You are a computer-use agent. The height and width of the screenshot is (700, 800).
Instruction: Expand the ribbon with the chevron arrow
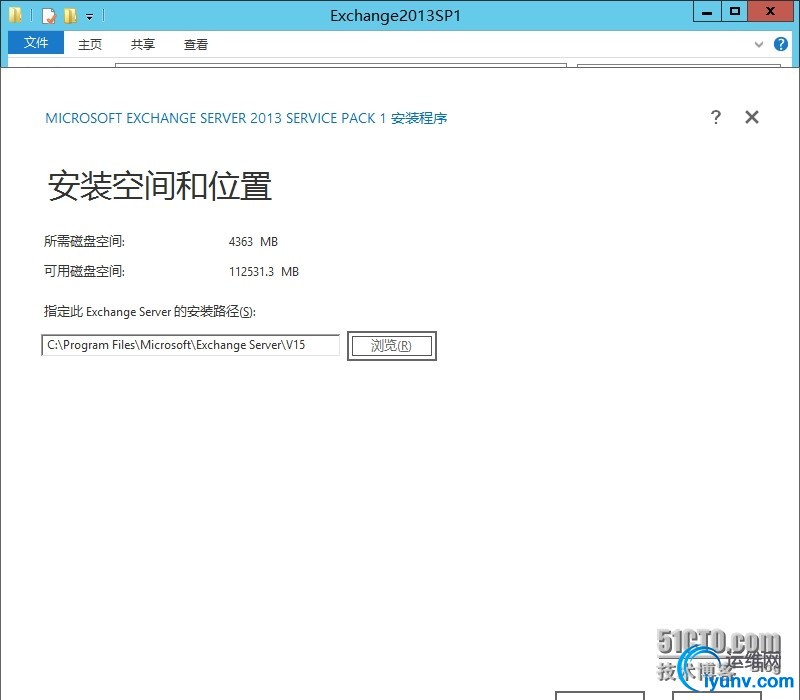(759, 44)
